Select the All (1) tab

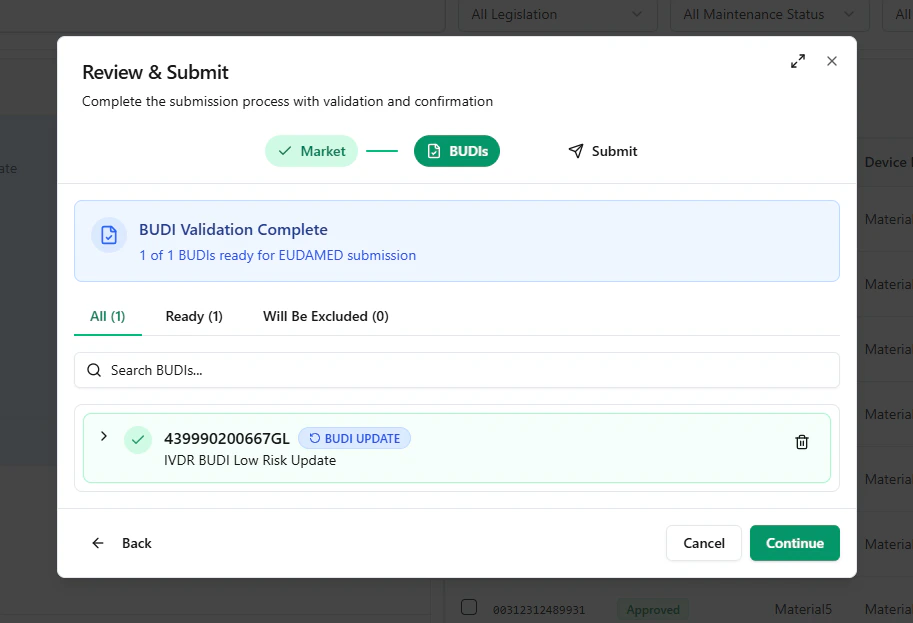click(x=107, y=316)
